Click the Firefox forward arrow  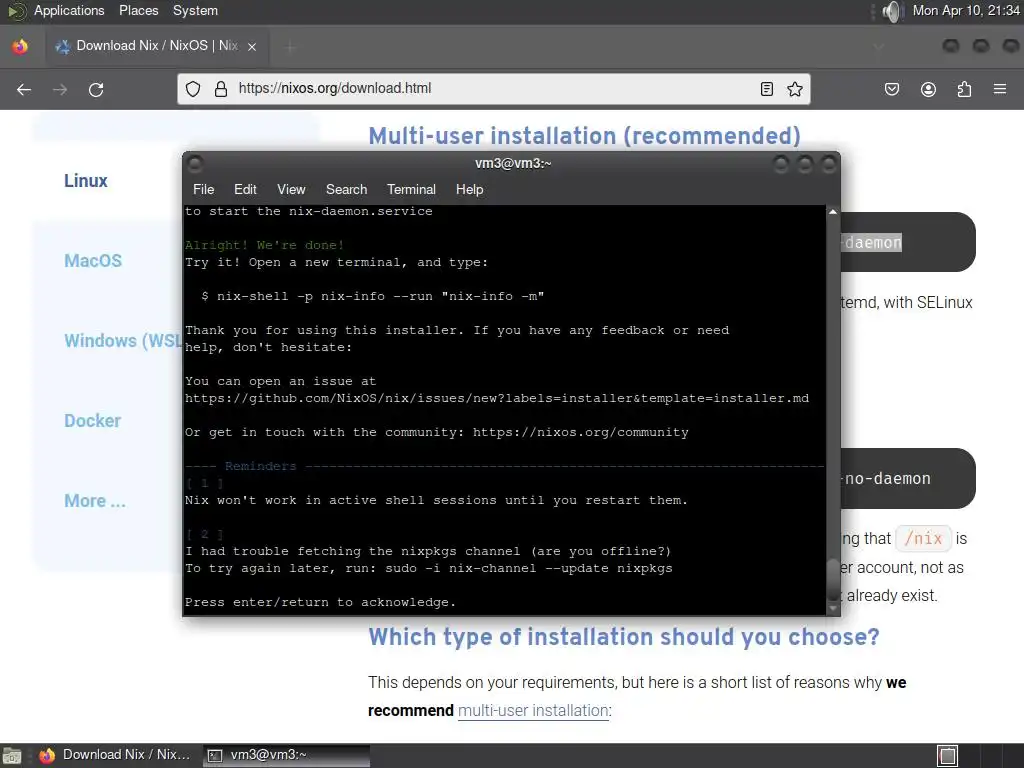tap(60, 89)
